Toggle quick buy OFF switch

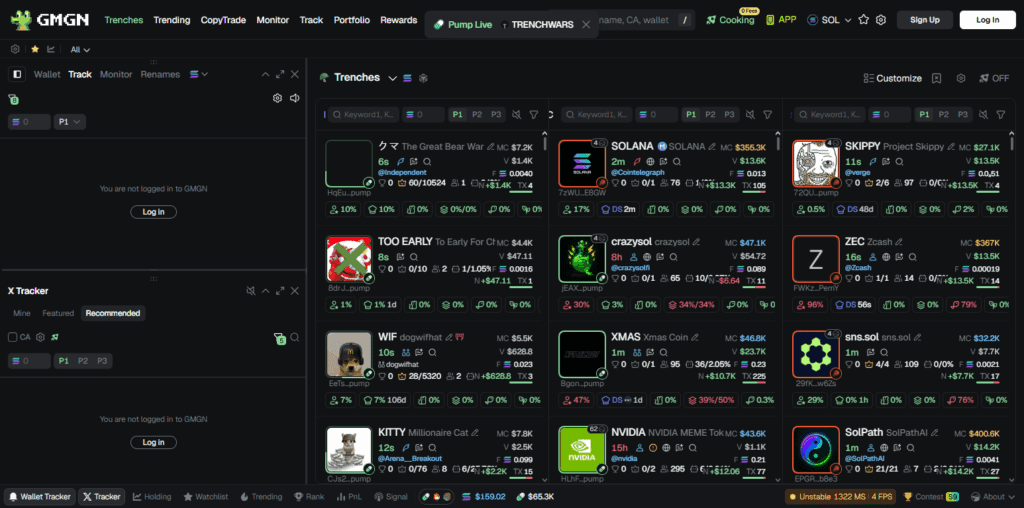click(x=994, y=78)
